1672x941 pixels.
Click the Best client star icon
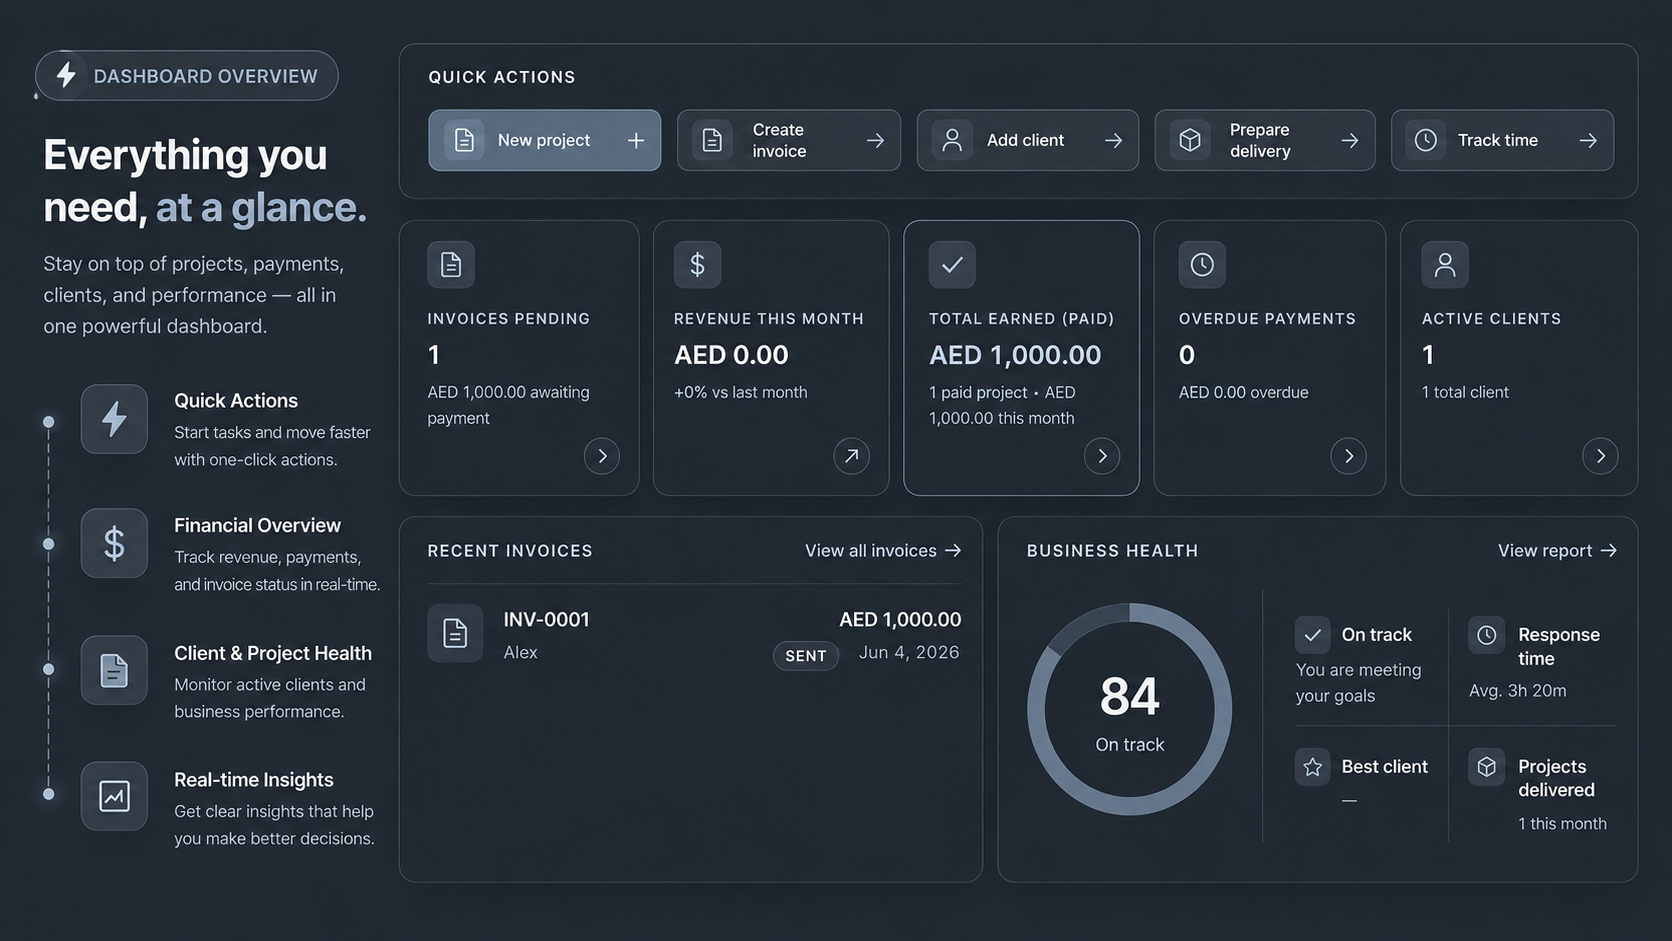(x=1313, y=767)
